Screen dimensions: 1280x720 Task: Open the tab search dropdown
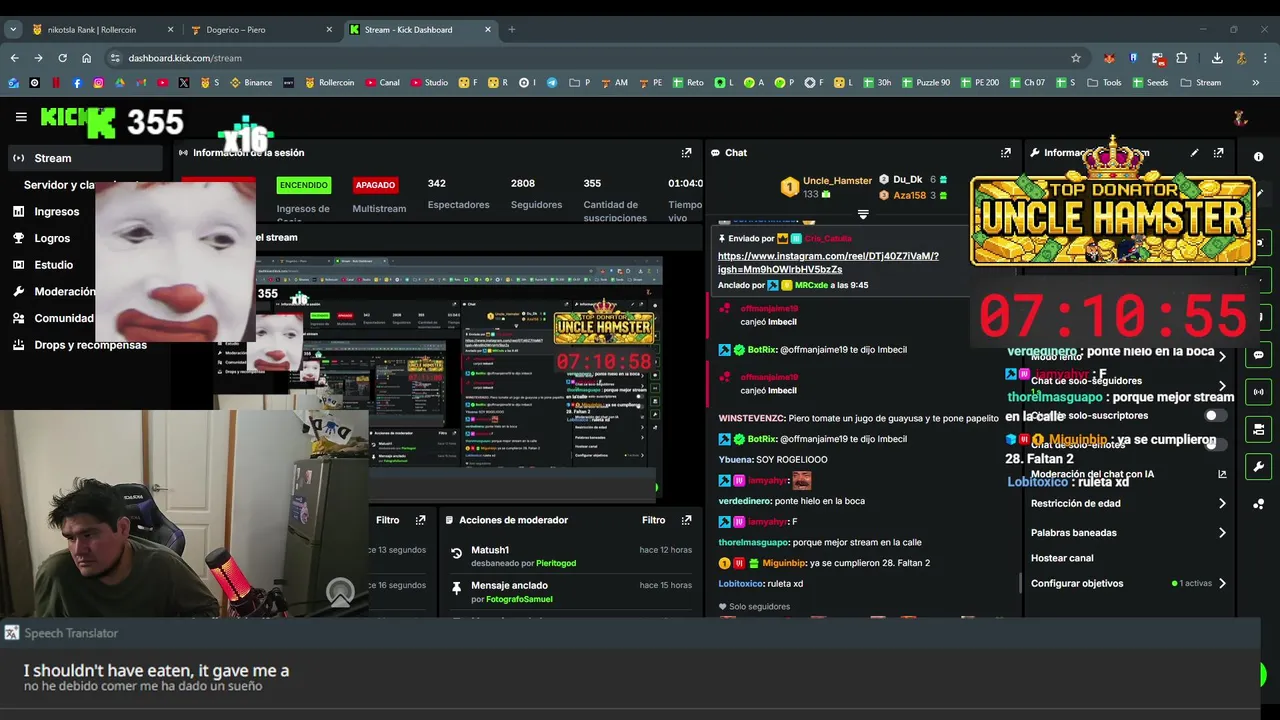pyautogui.click(x=14, y=29)
